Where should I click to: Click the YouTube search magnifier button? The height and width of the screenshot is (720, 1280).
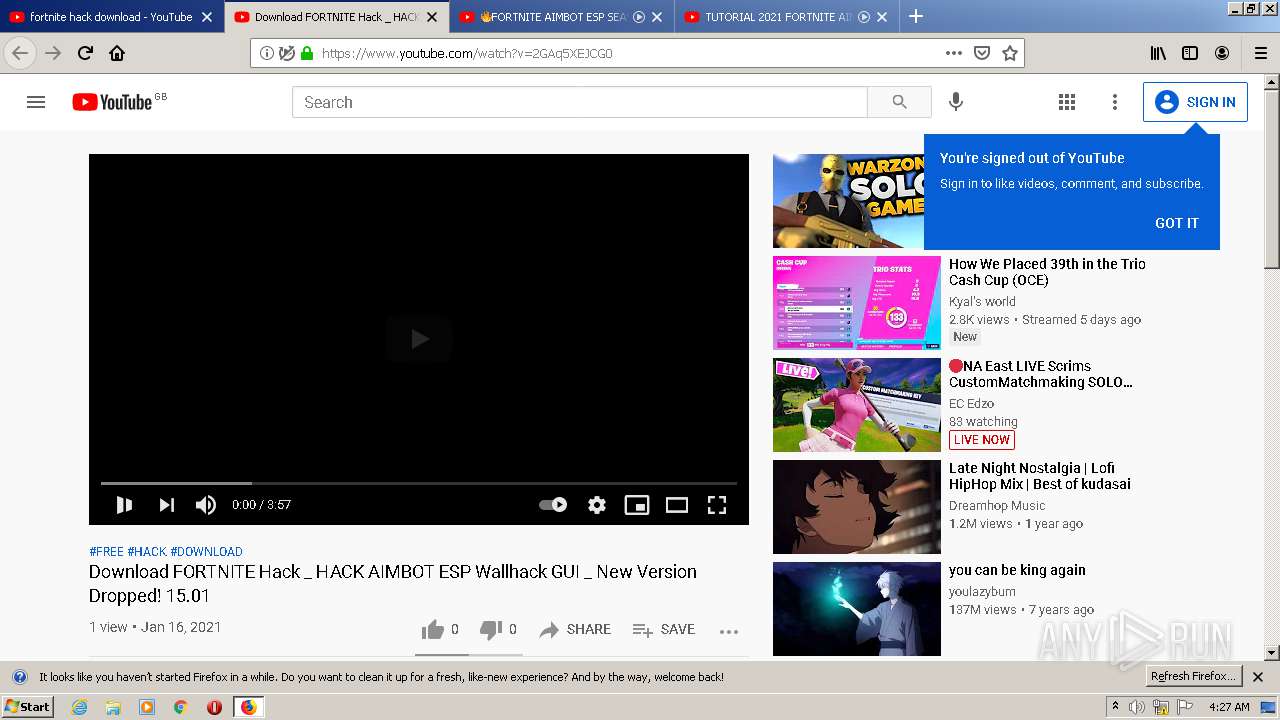click(x=899, y=102)
